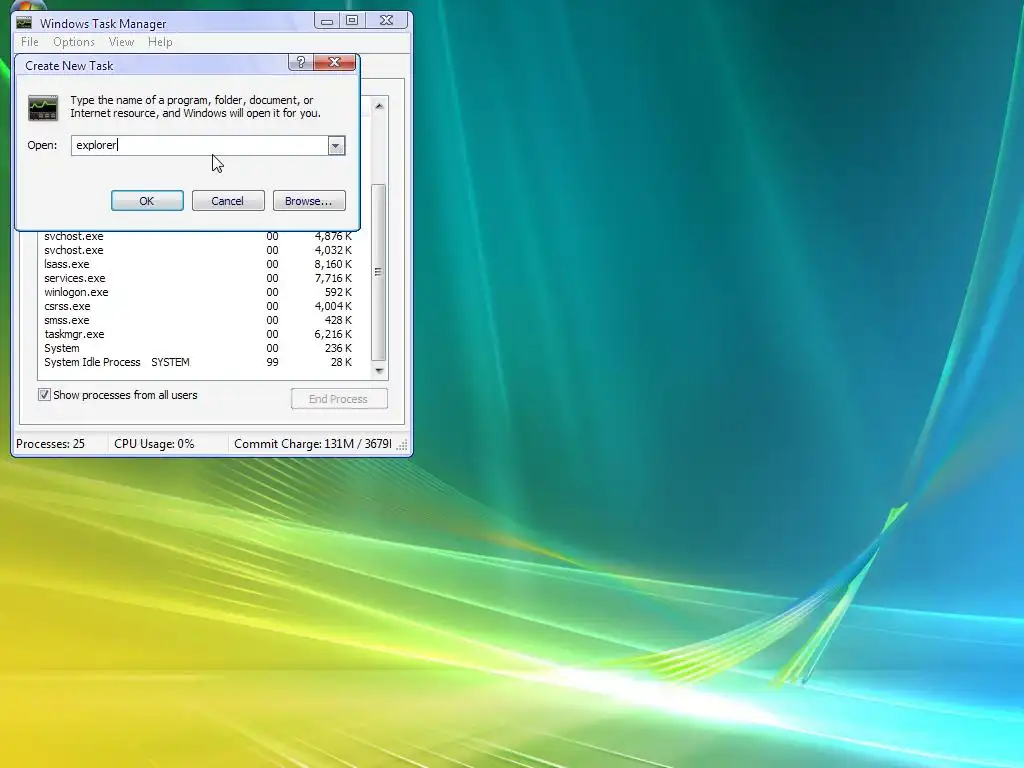This screenshot has height=768, width=1024.
Task: Close the Create New Task dialog
Action: coord(334,62)
